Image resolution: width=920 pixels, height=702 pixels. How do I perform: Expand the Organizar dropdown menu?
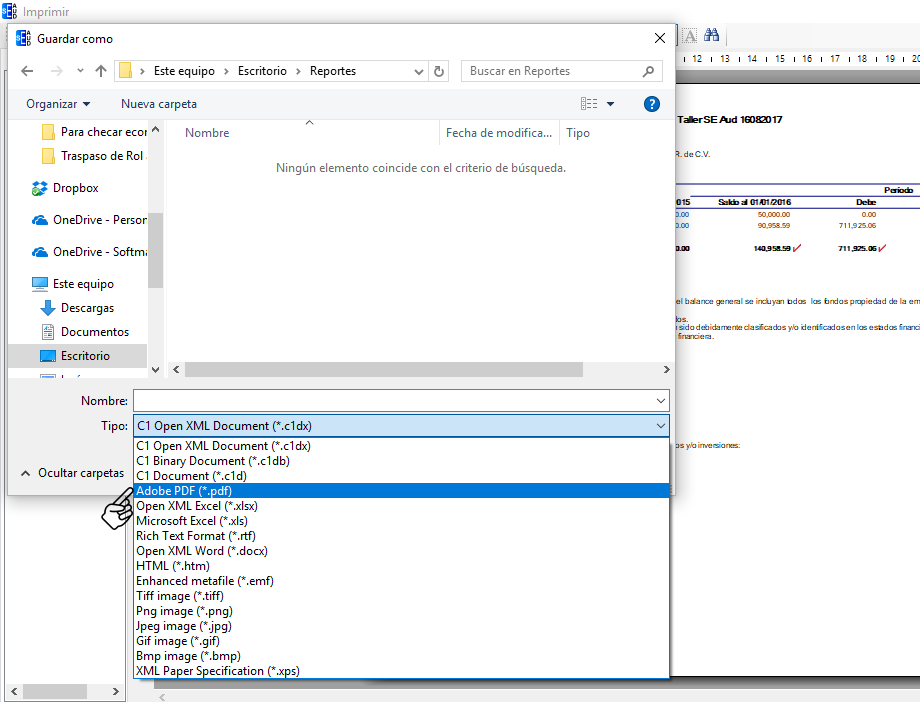(x=58, y=104)
